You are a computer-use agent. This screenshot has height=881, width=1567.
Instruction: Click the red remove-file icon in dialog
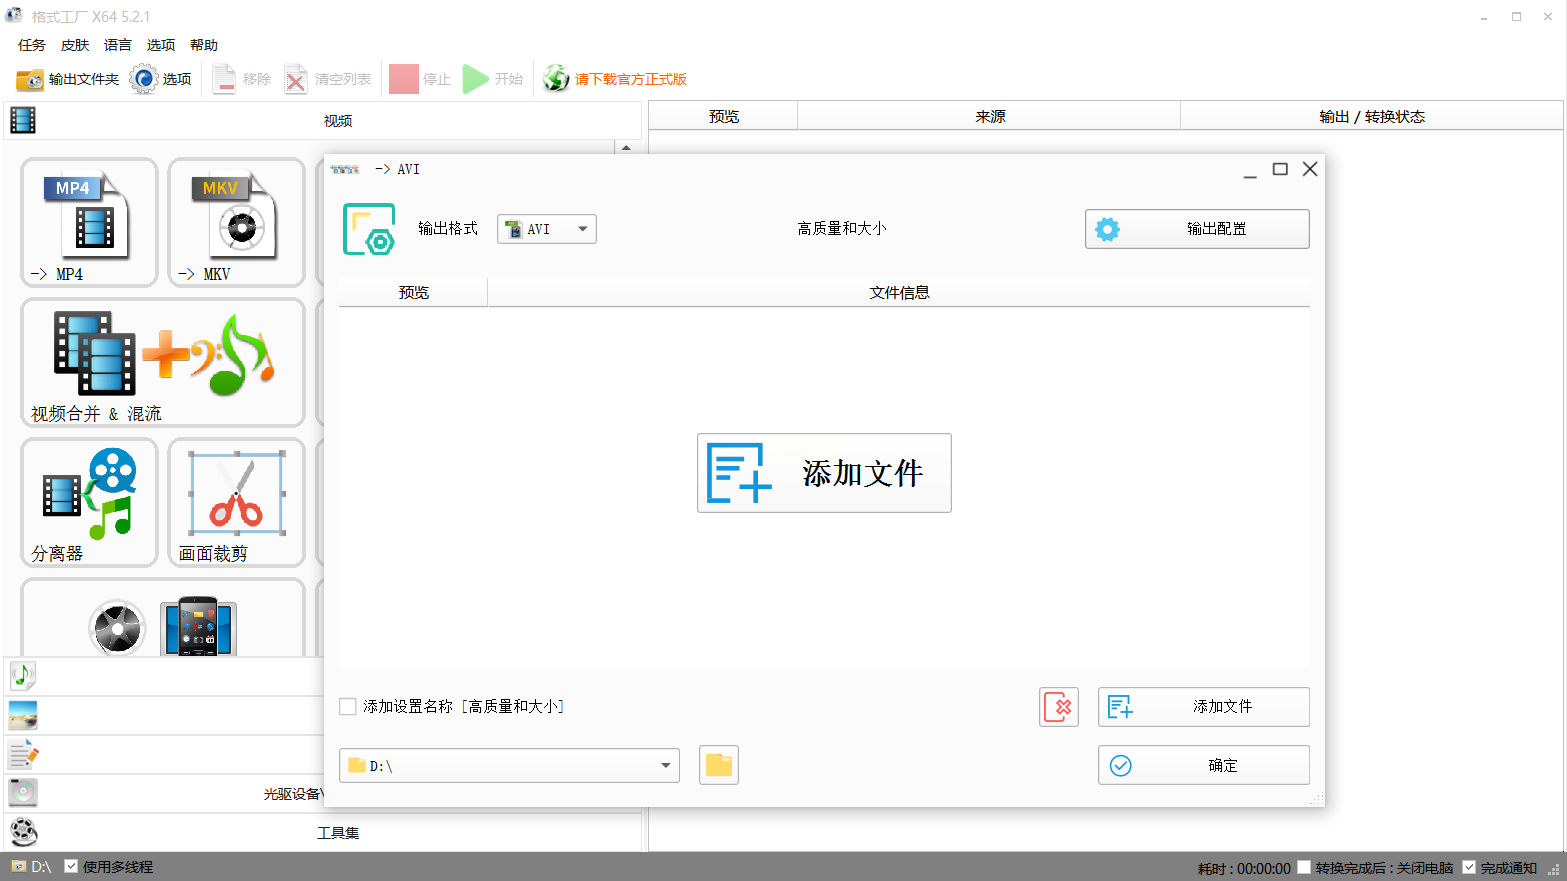1058,707
